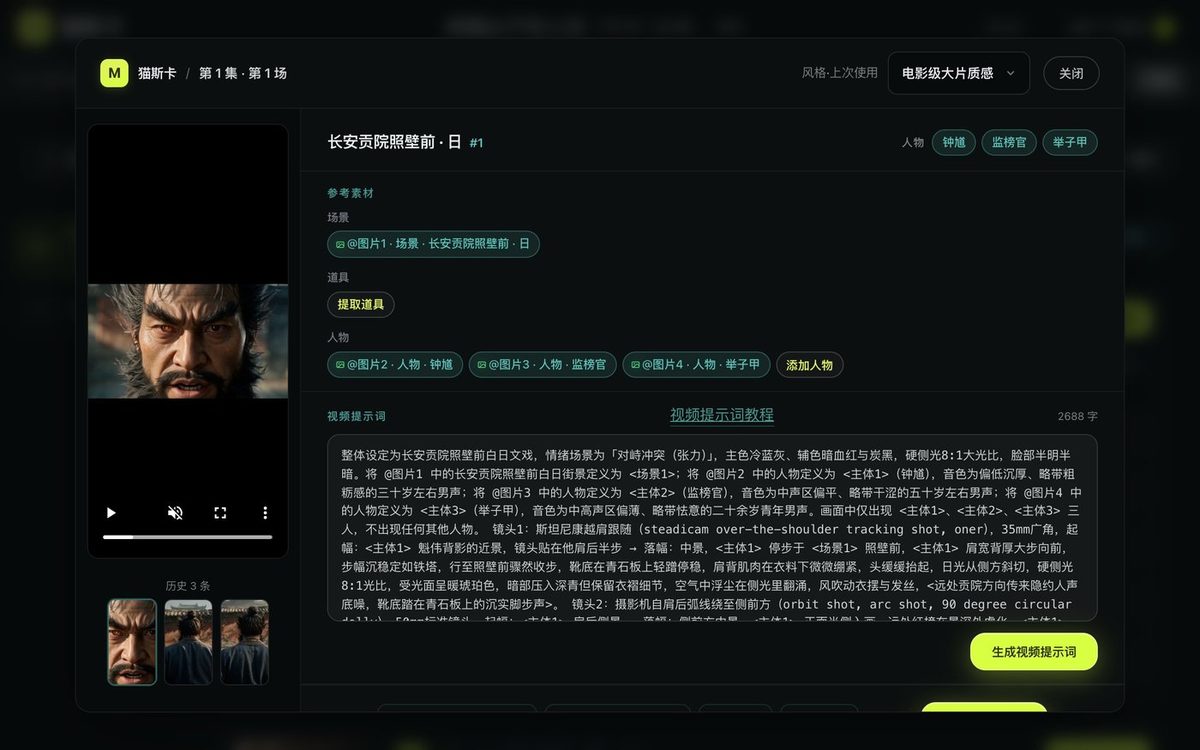The image size is (1200, 750).
Task: Click the 猫斯卡 breadcrumb
Action: point(157,73)
